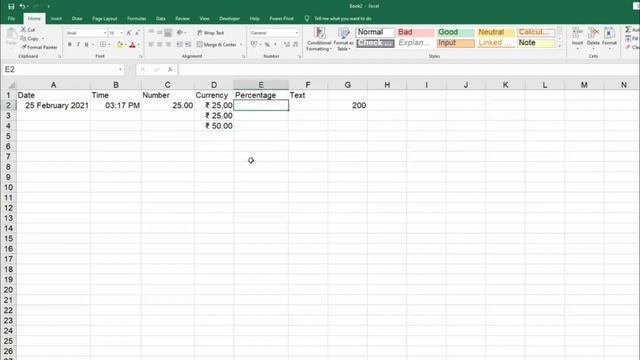
Task: Switch to the Data tab
Action: point(161,18)
